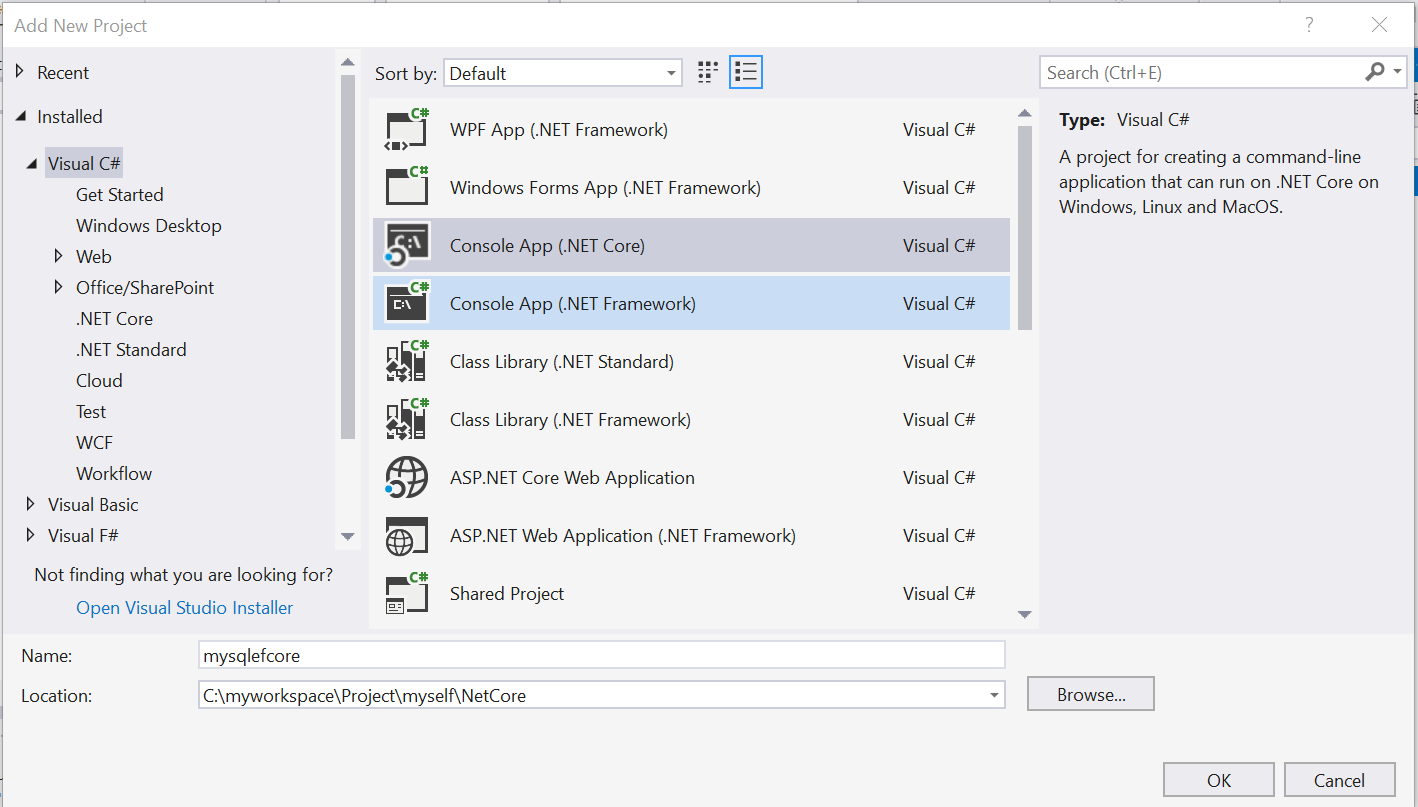Open Visual Studio Installer link
Screen dimensions: 1418x807
pyautogui.click(x=185, y=608)
